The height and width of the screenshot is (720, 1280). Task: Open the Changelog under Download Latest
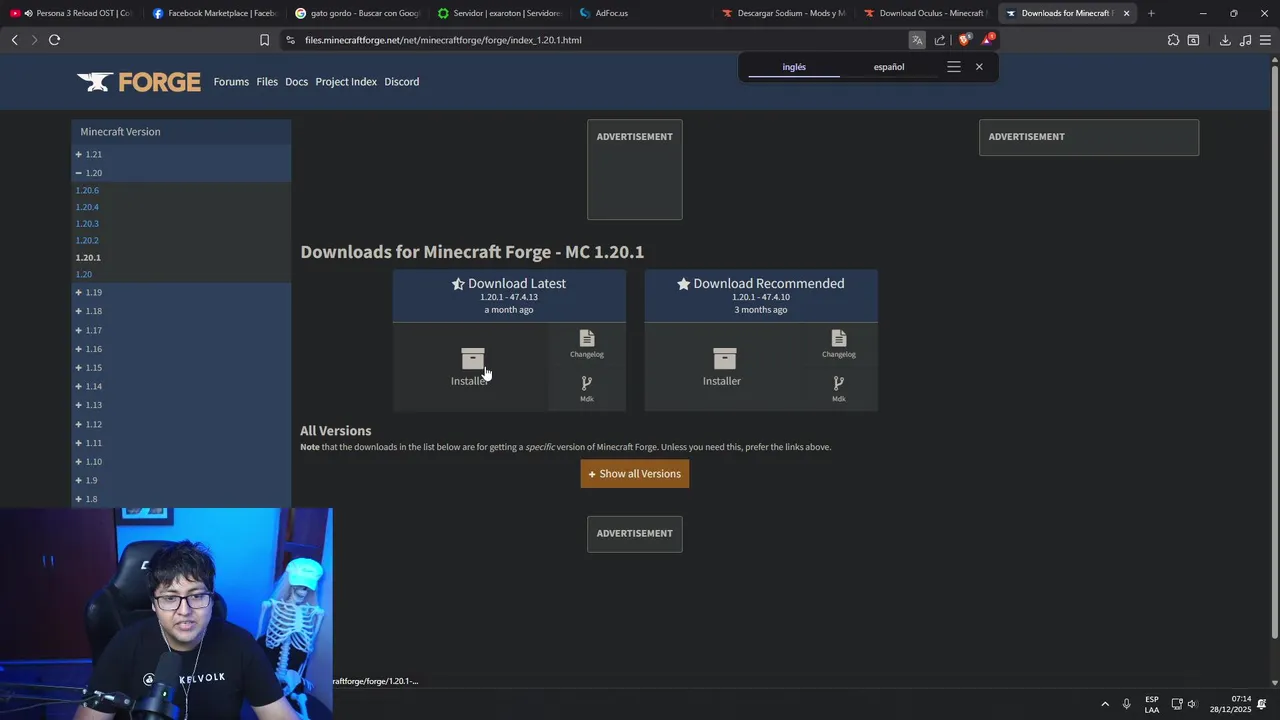[x=587, y=343]
